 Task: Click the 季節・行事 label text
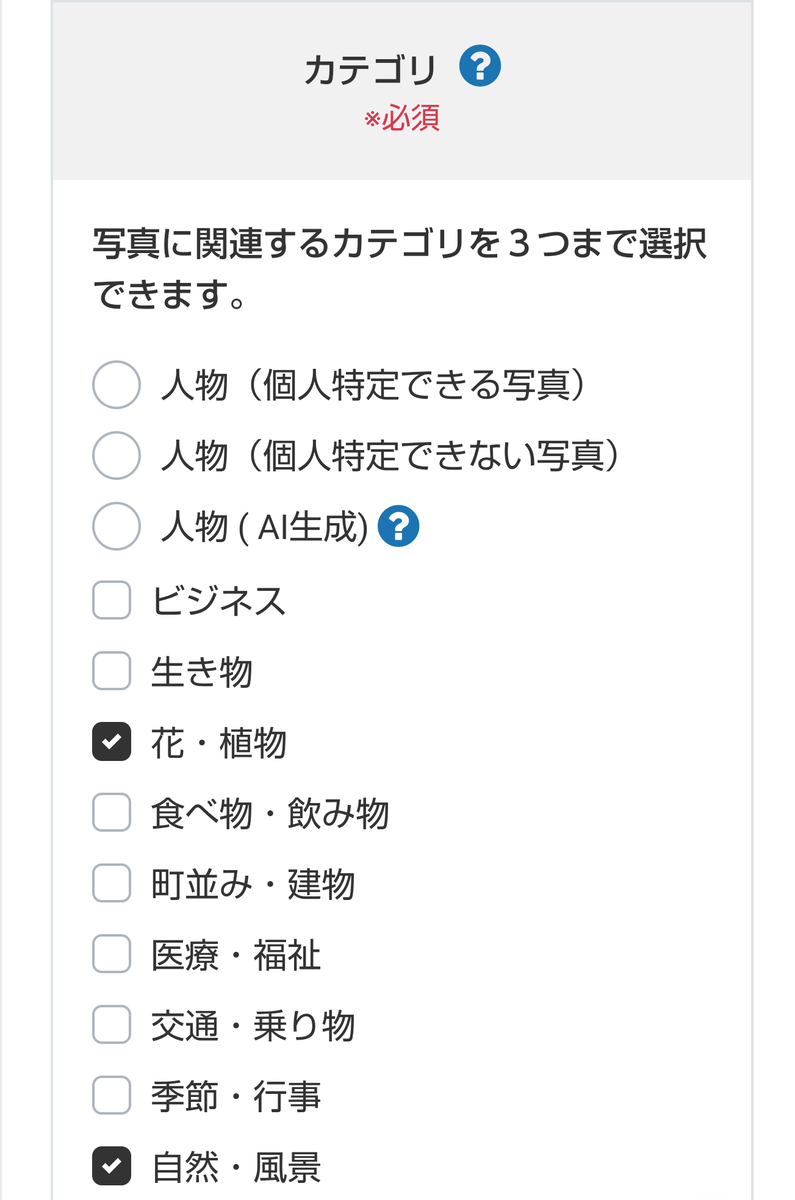point(236,1097)
